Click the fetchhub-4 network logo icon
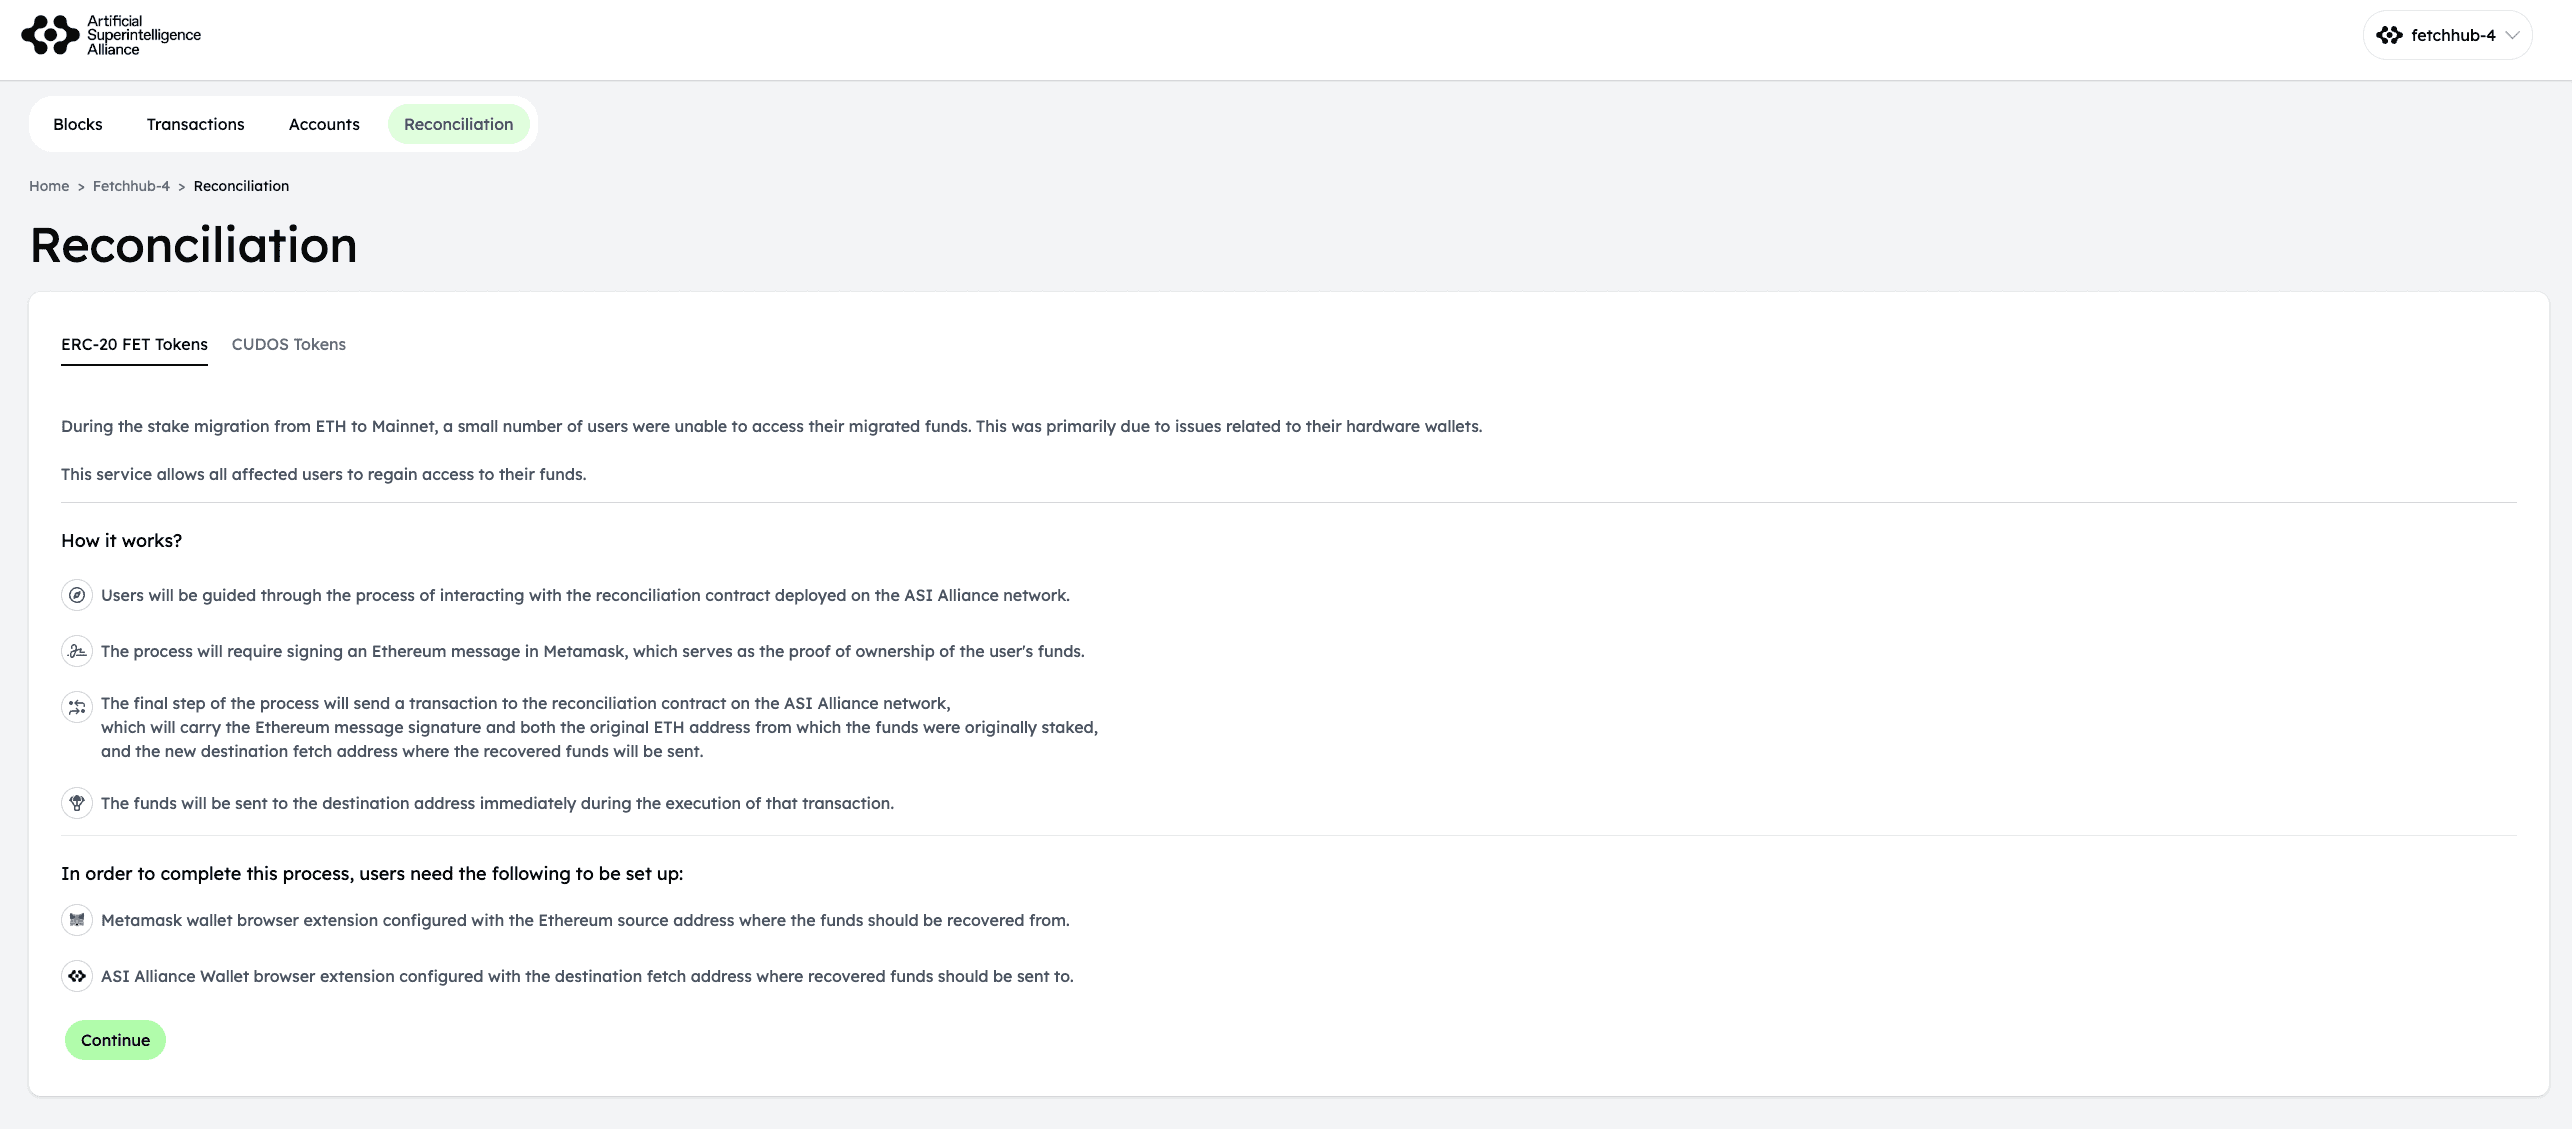Screen dimensions: 2572x1129 click(x=2389, y=35)
